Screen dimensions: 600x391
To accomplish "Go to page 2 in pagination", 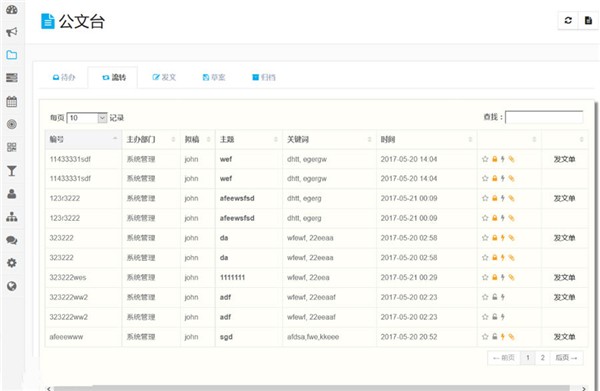I will 542,358.
